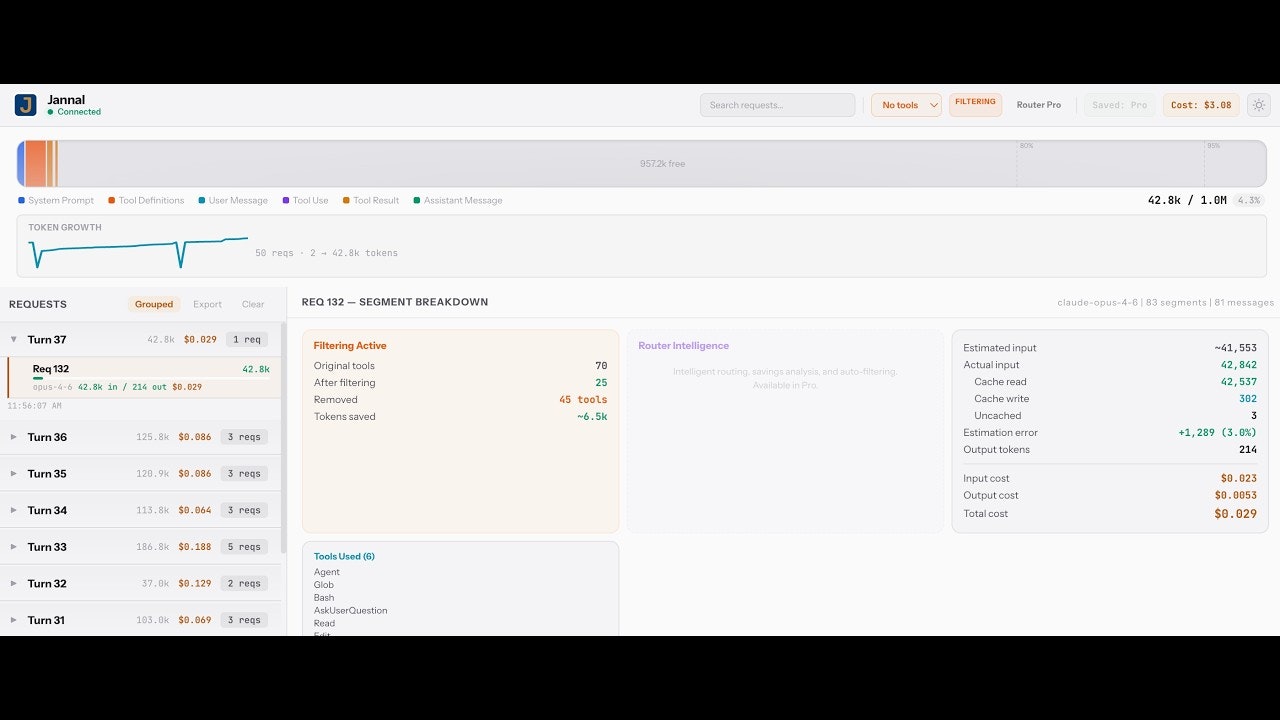1280x720 pixels.
Task: Click the Jannal "J" logo icon
Action: pyautogui.click(x=25, y=104)
